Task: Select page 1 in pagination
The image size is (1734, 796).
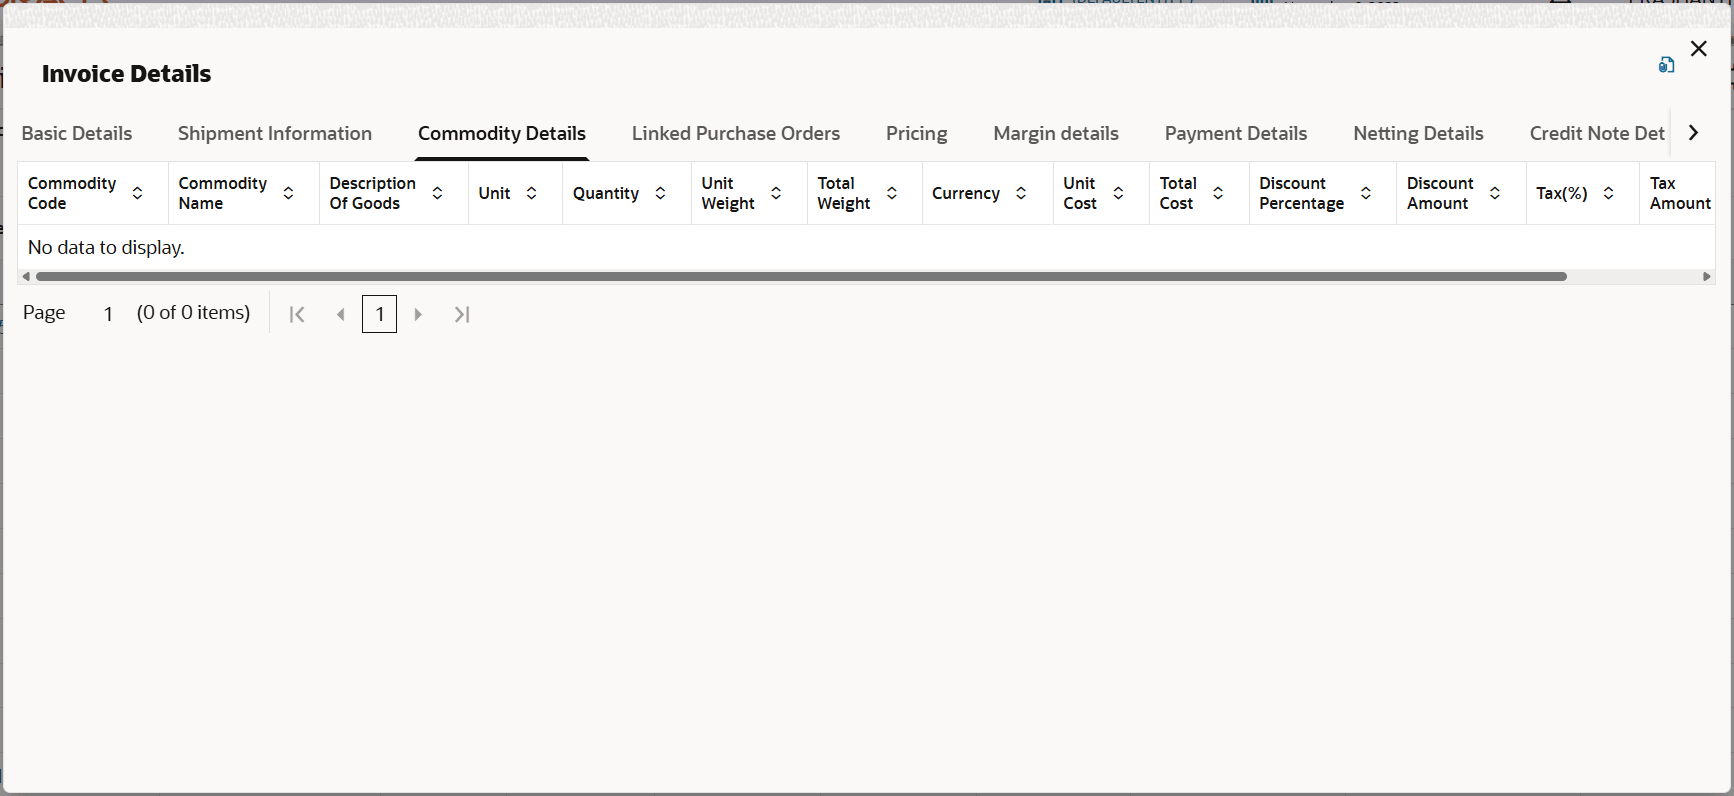Action: 380,314
